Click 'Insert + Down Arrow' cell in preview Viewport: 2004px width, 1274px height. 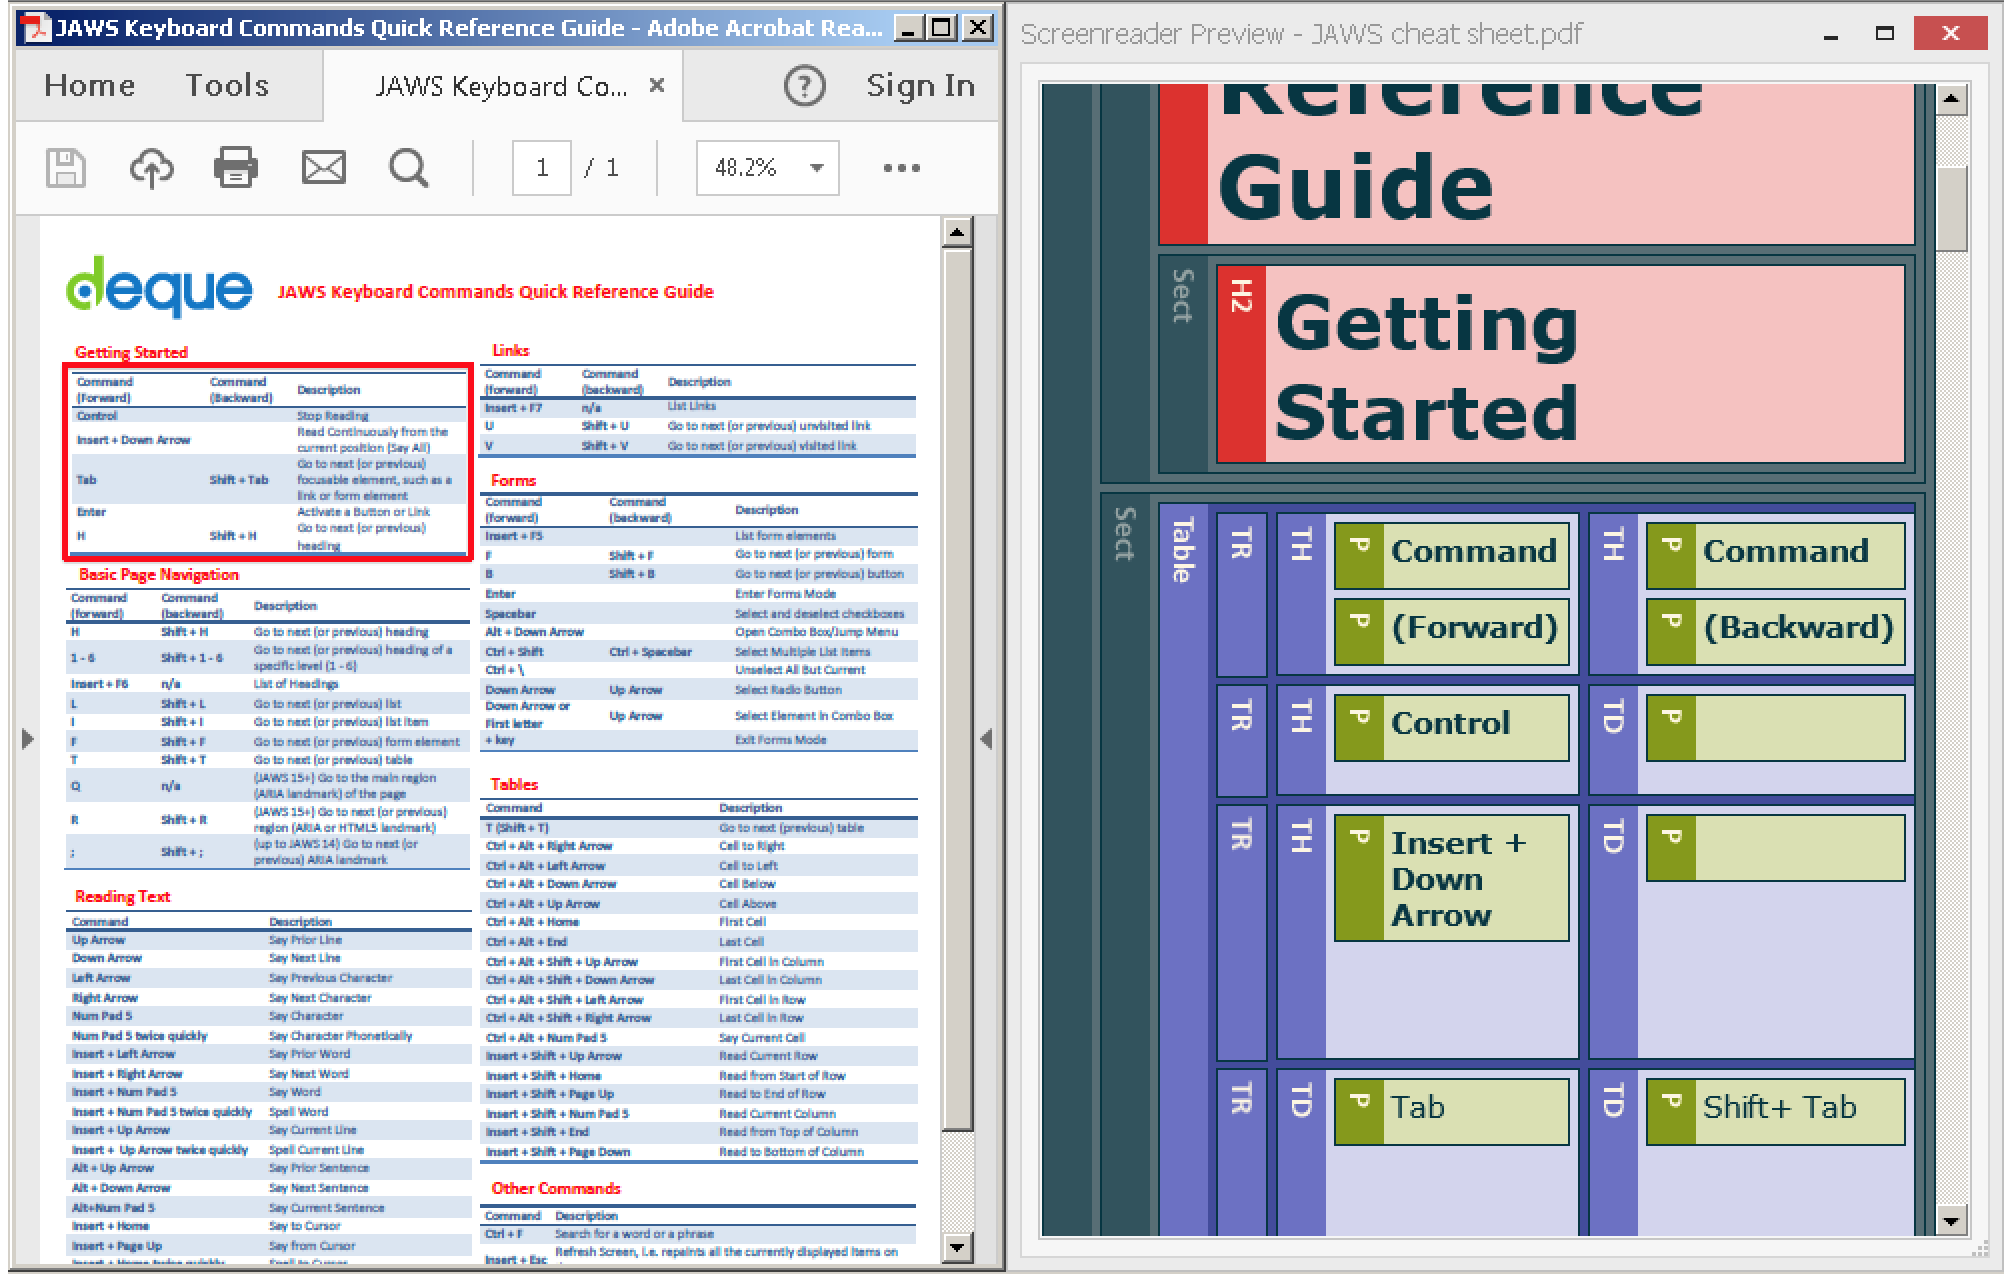pyautogui.click(x=1451, y=878)
